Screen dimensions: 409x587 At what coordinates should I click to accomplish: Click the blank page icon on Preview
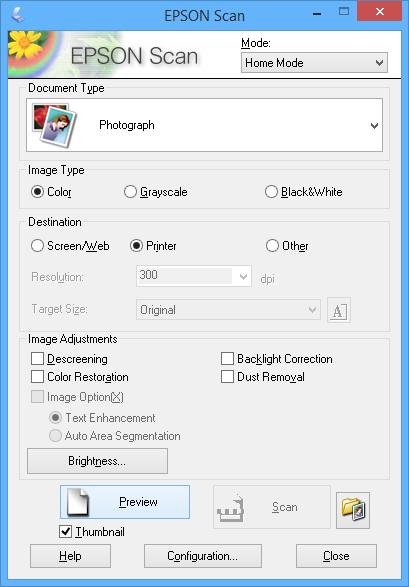[x=78, y=502]
